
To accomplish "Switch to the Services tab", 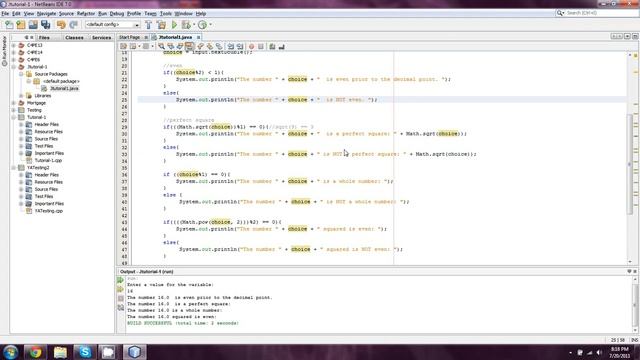I will pos(101,38).
